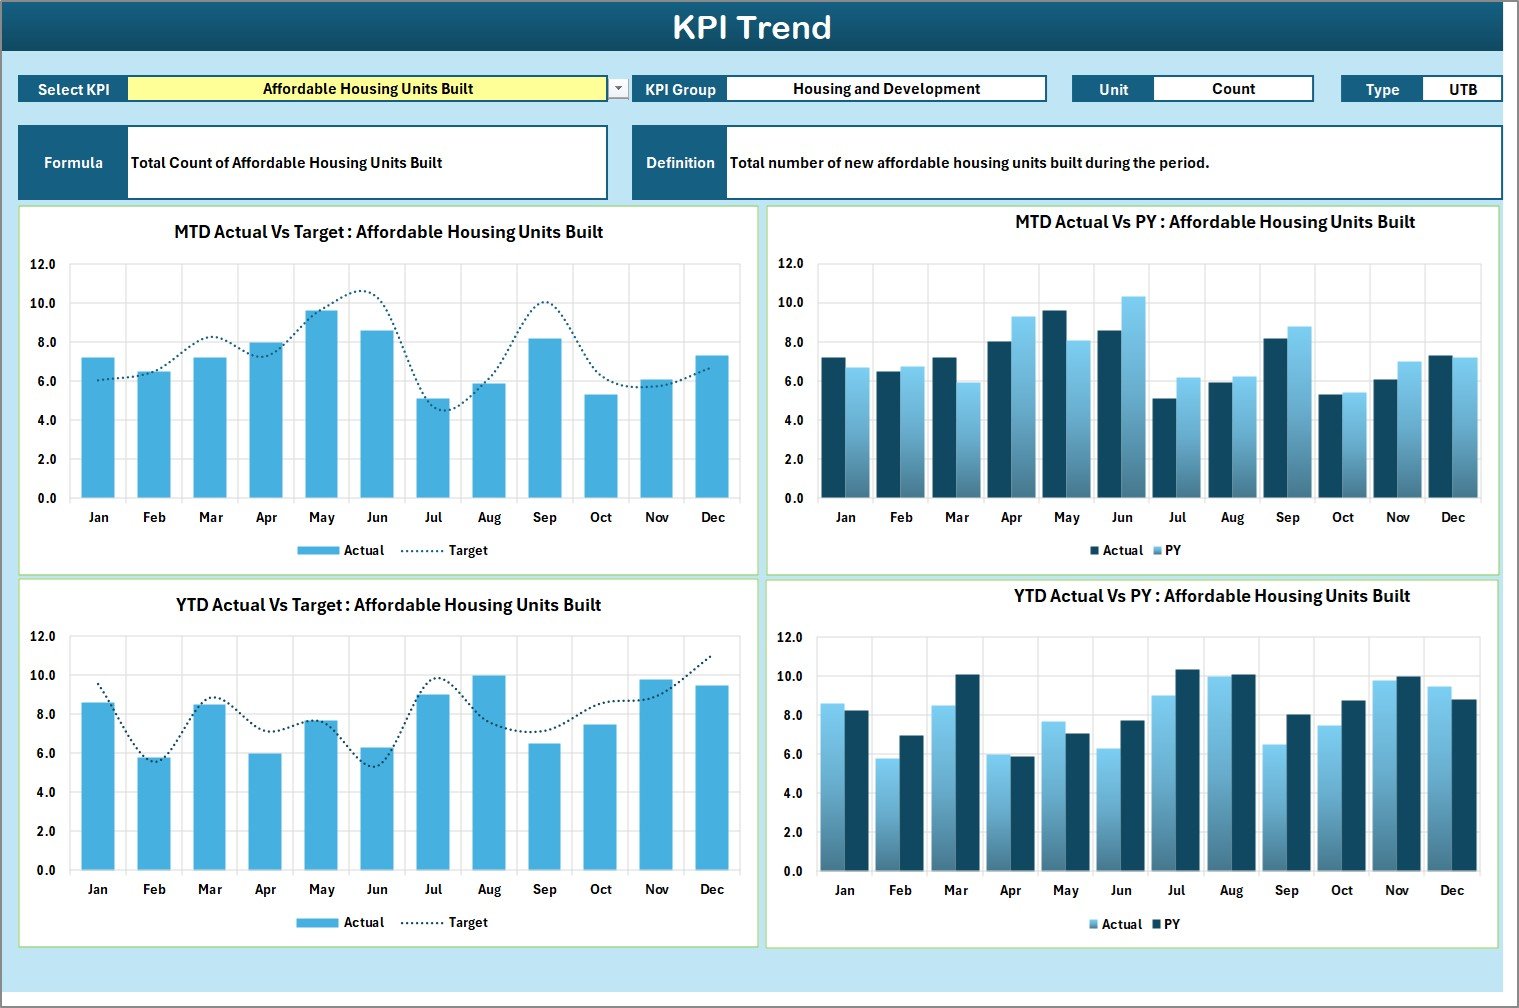The height and width of the screenshot is (1008, 1519).
Task: Click the Formula label cell
Action: tap(71, 162)
